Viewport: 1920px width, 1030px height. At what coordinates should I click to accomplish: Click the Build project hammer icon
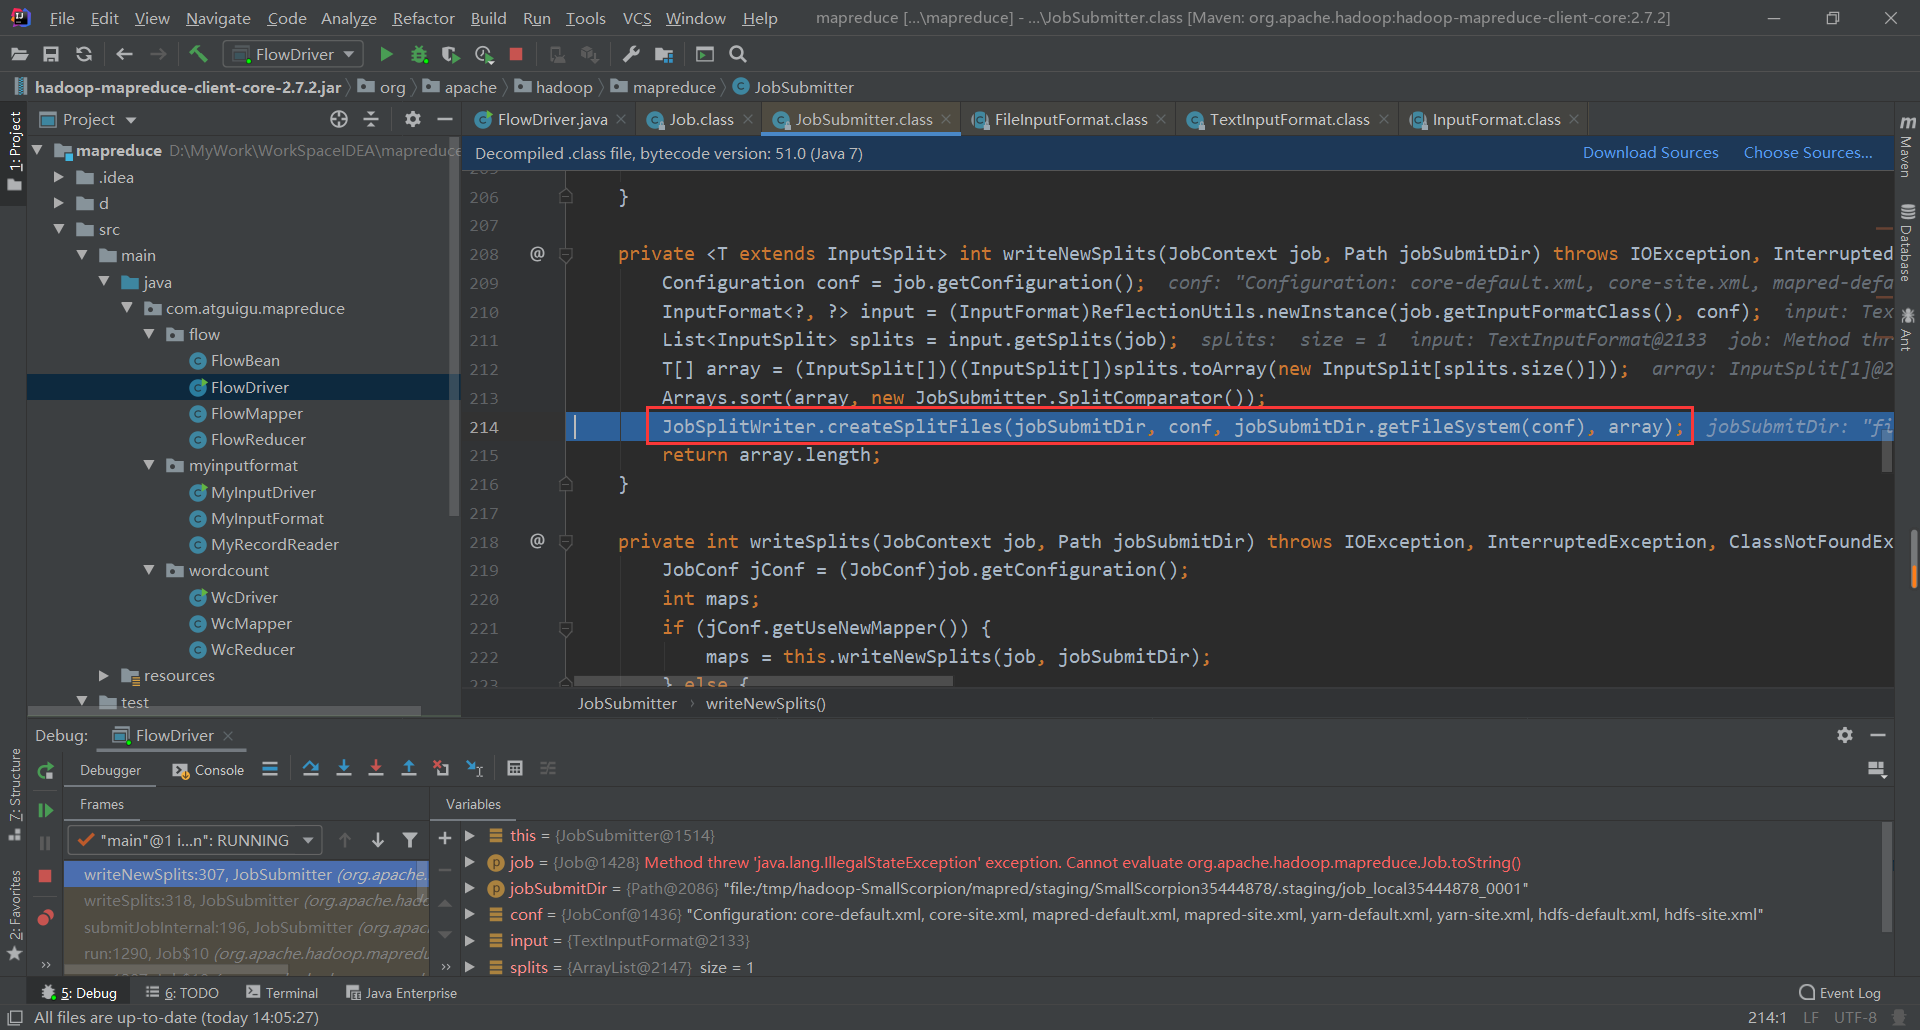tap(198, 54)
